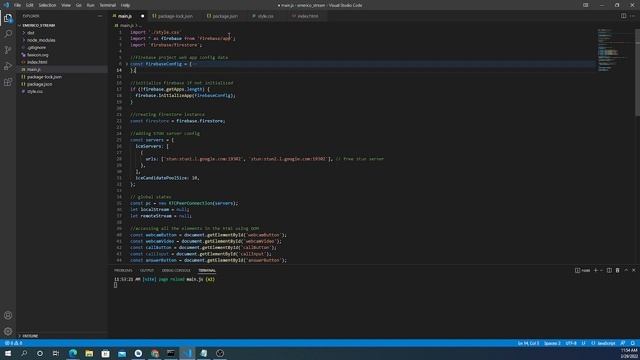Open the Edit menu
Viewport: 640px width, 360px height.
point(30,5)
